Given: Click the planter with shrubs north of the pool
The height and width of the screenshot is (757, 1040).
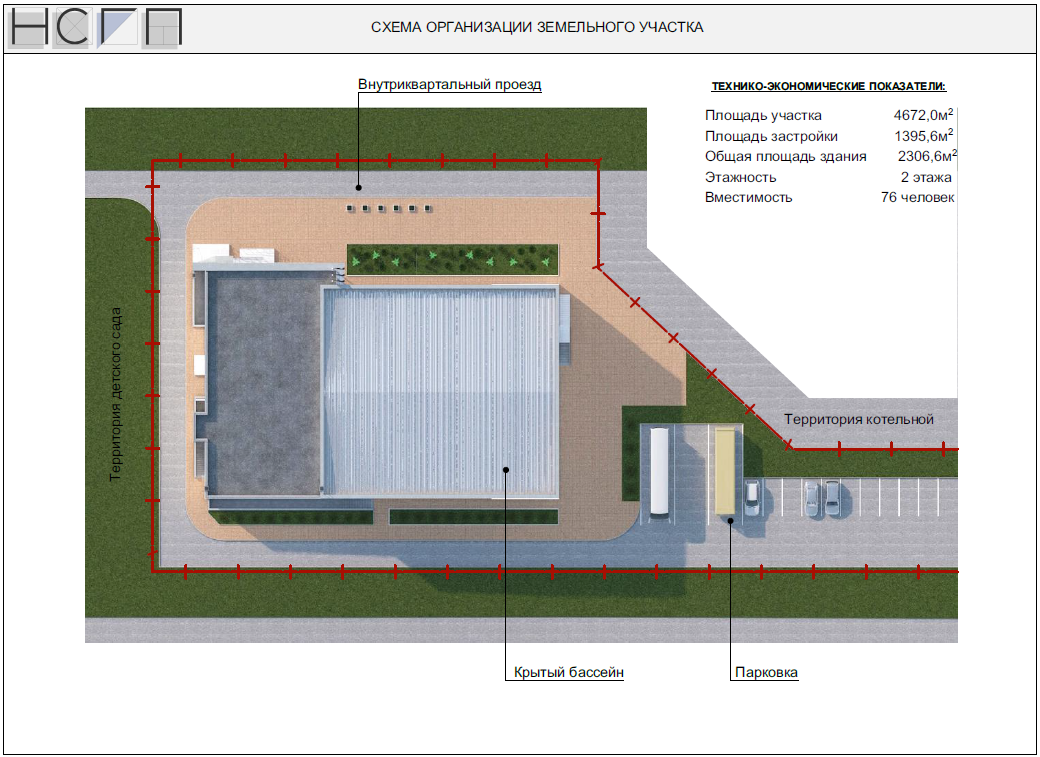Looking at the screenshot, I should tap(451, 259).
